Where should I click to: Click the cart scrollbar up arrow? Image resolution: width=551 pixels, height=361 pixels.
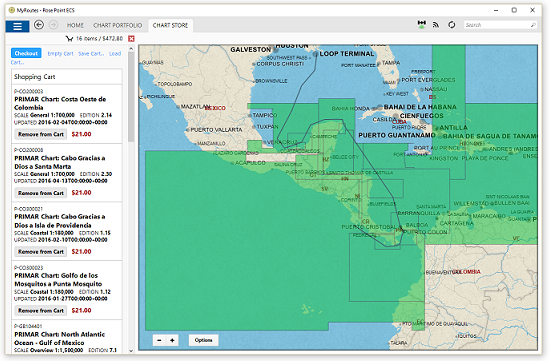pyautogui.click(x=131, y=49)
